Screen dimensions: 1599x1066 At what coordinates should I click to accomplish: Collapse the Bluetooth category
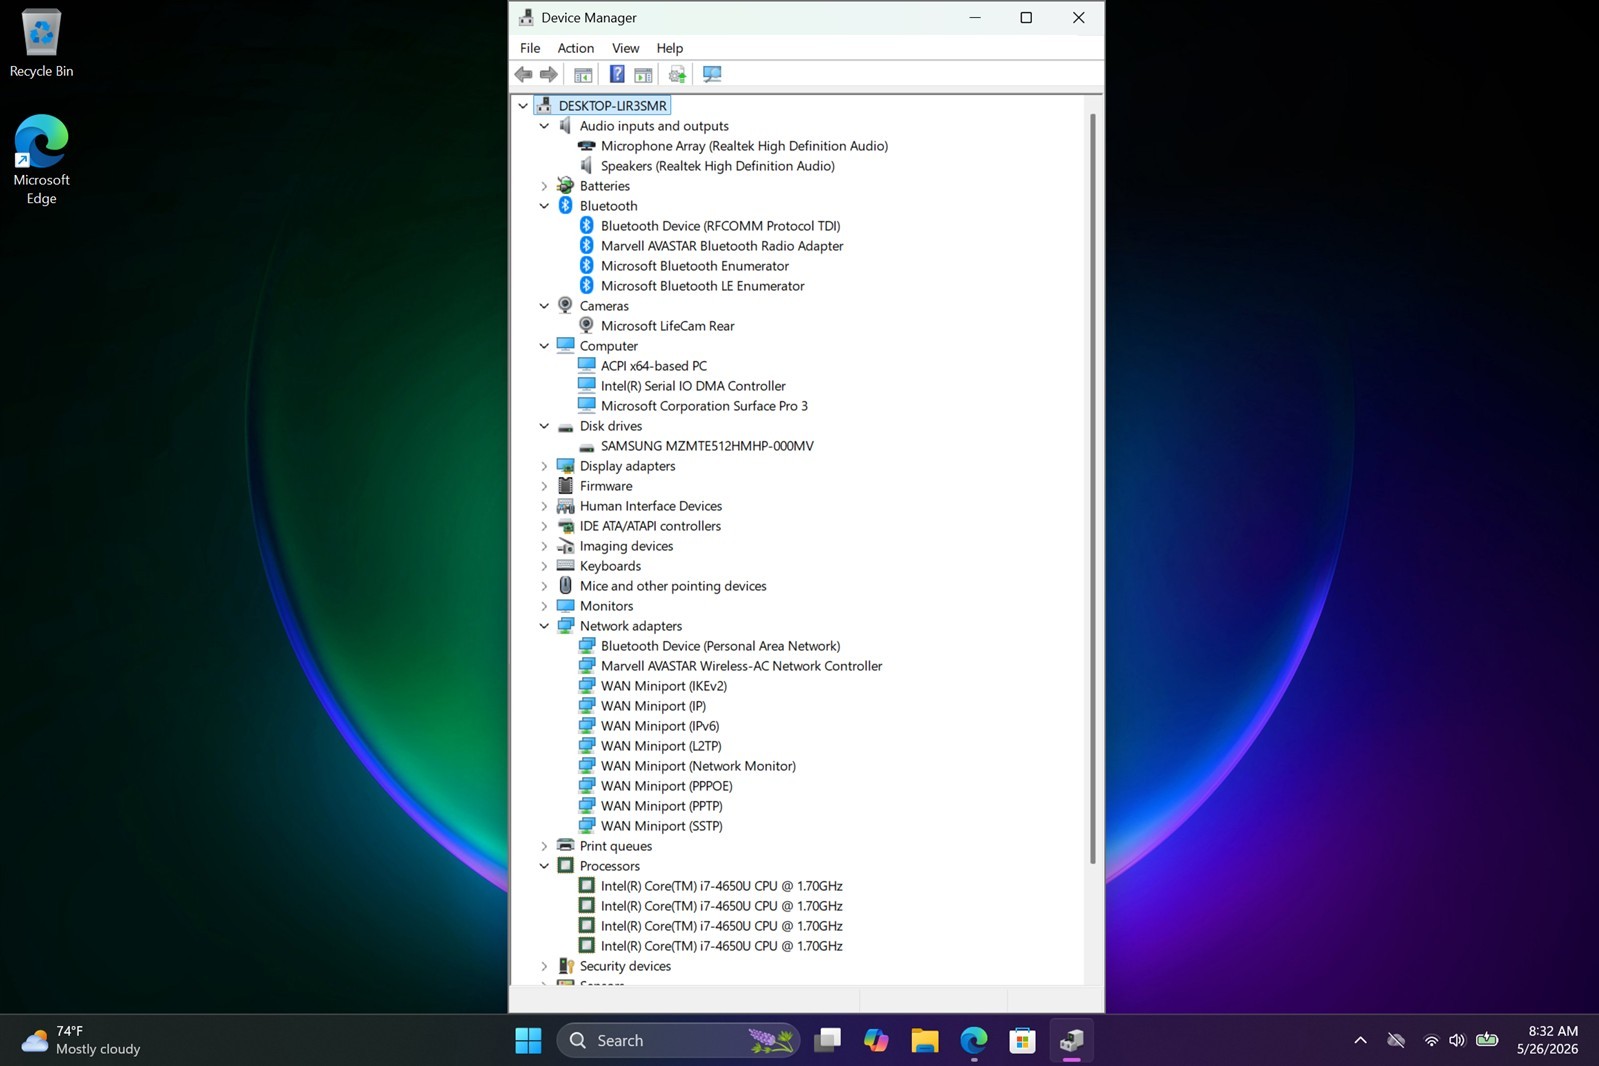544,206
